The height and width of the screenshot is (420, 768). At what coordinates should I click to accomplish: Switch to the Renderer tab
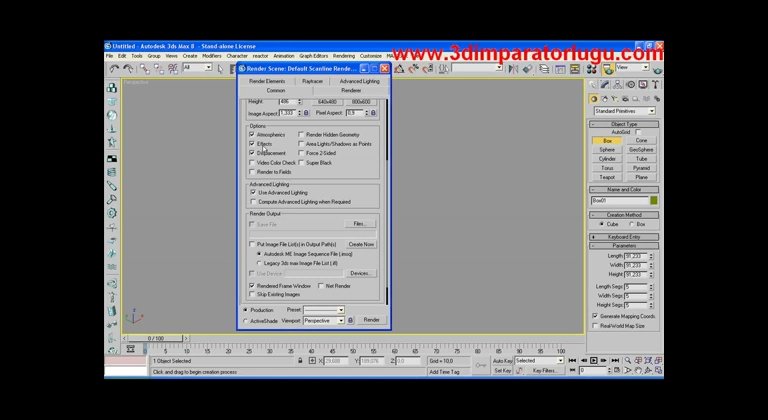click(x=351, y=91)
